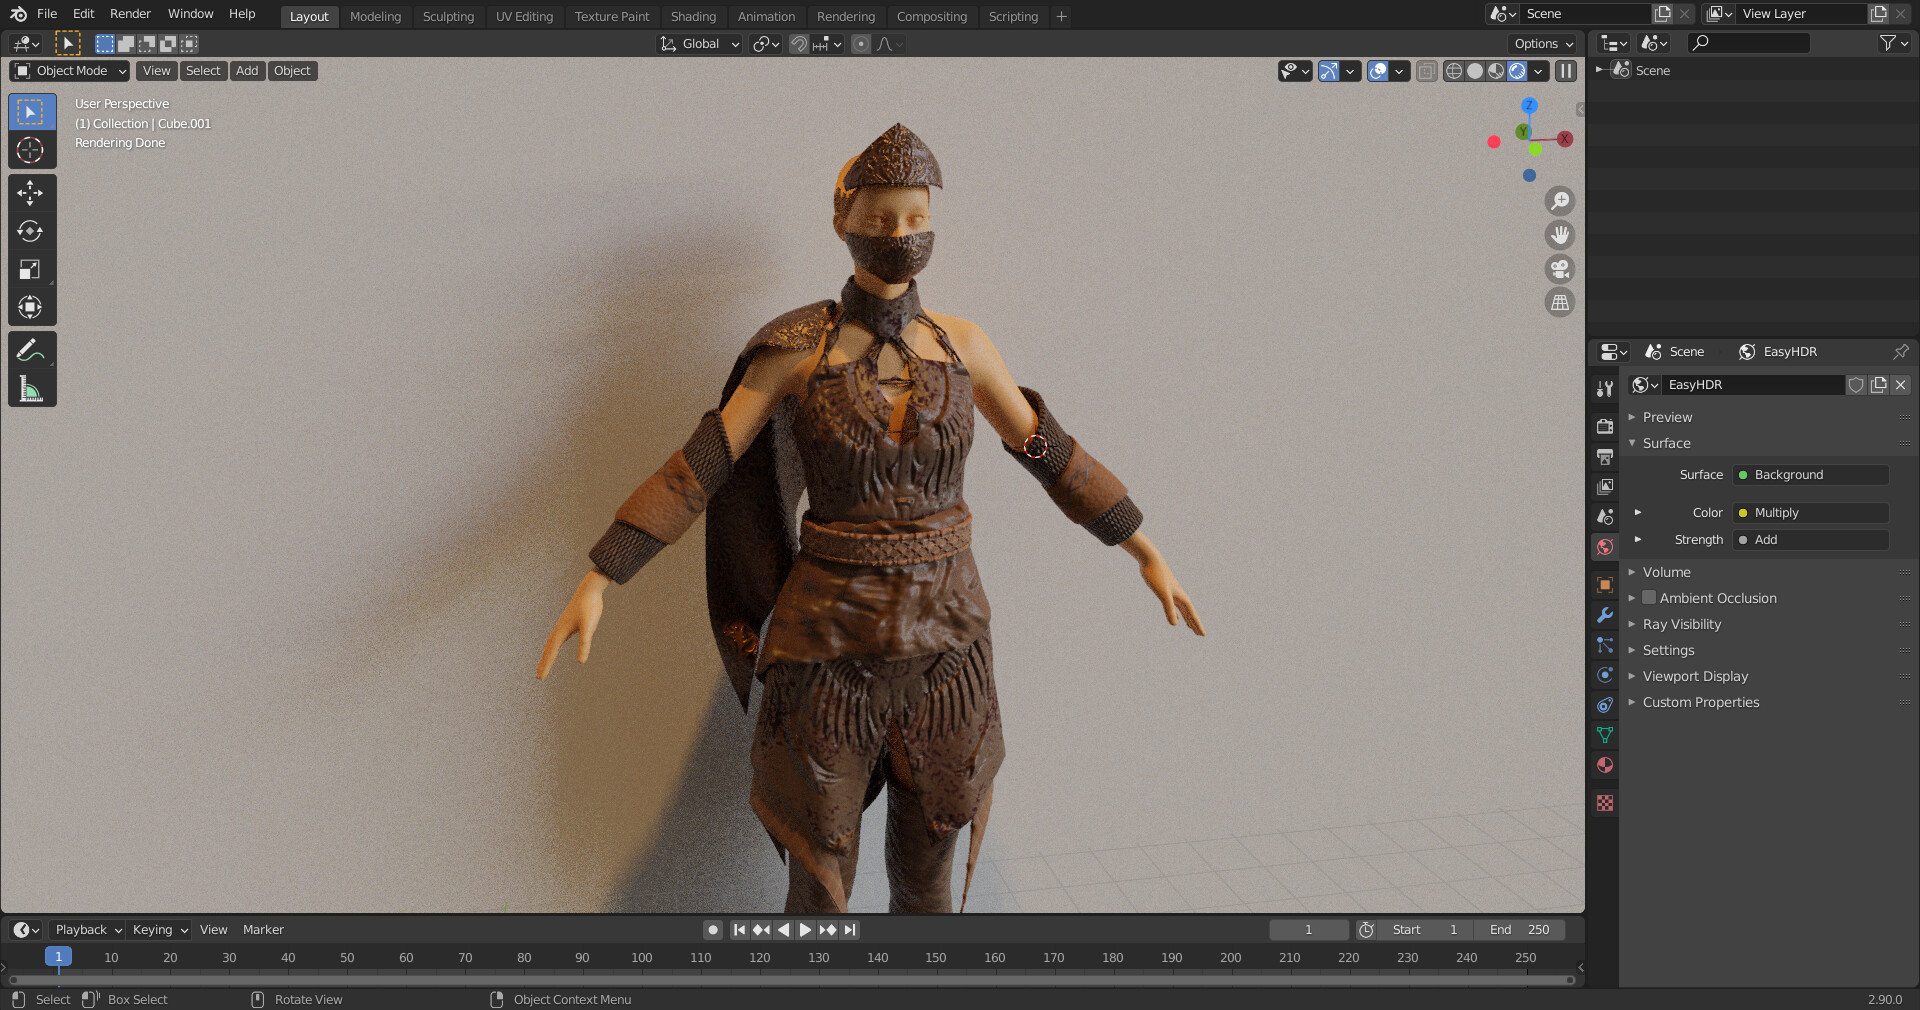This screenshot has width=1920, height=1010.
Task: Enable the Ambient Occlusion checkbox
Action: (x=1649, y=598)
